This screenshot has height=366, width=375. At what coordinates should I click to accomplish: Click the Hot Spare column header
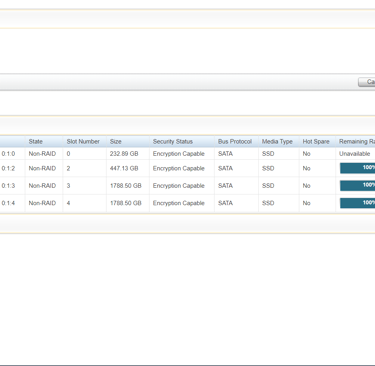pyautogui.click(x=317, y=142)
